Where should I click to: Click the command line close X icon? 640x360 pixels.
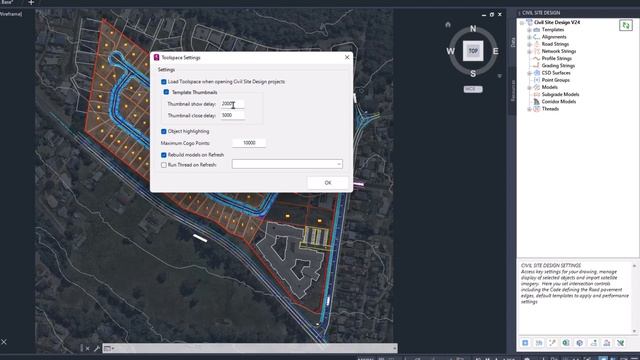pyautogui.click(x=87, y=348)
